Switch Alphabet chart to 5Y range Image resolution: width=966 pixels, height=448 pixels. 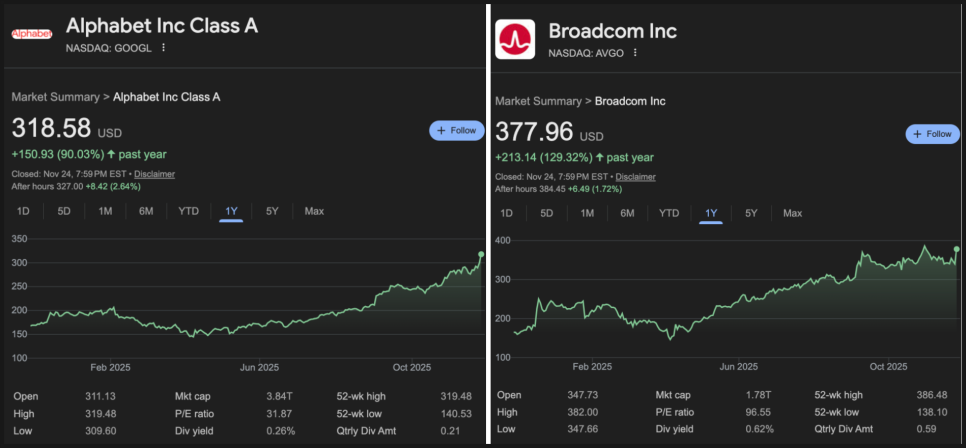tap(272, 211)
